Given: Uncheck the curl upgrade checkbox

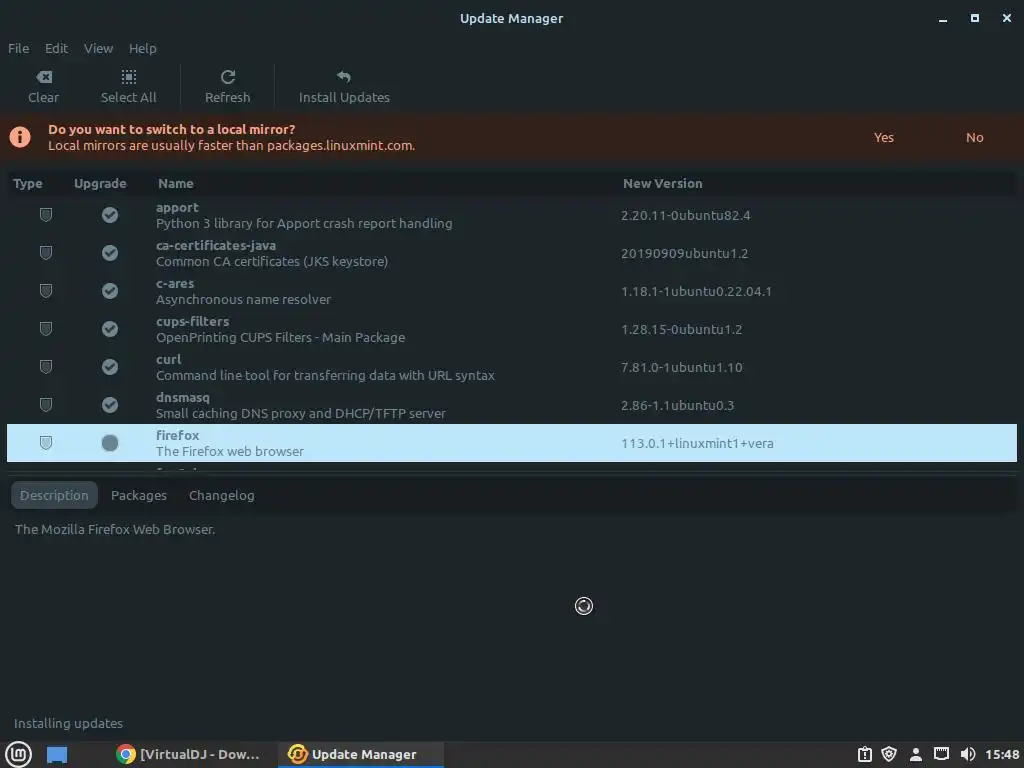Looking at the screenshot, I should click(110, 367).
